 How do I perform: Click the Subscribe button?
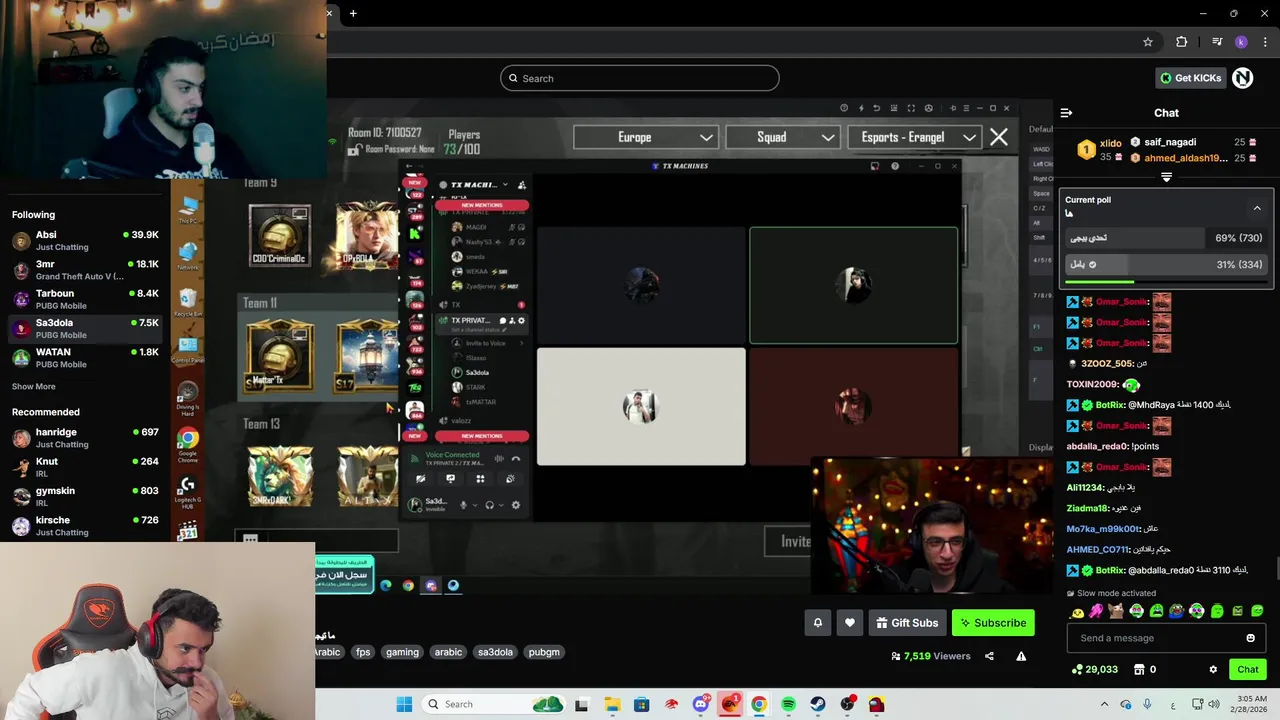tap(993, 623)
